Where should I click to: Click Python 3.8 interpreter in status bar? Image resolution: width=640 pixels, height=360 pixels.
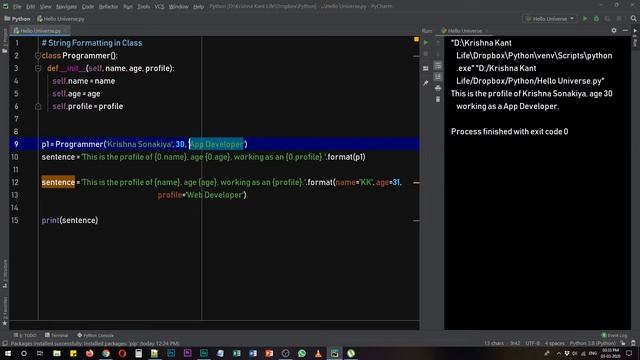click(x=592, y=343)
